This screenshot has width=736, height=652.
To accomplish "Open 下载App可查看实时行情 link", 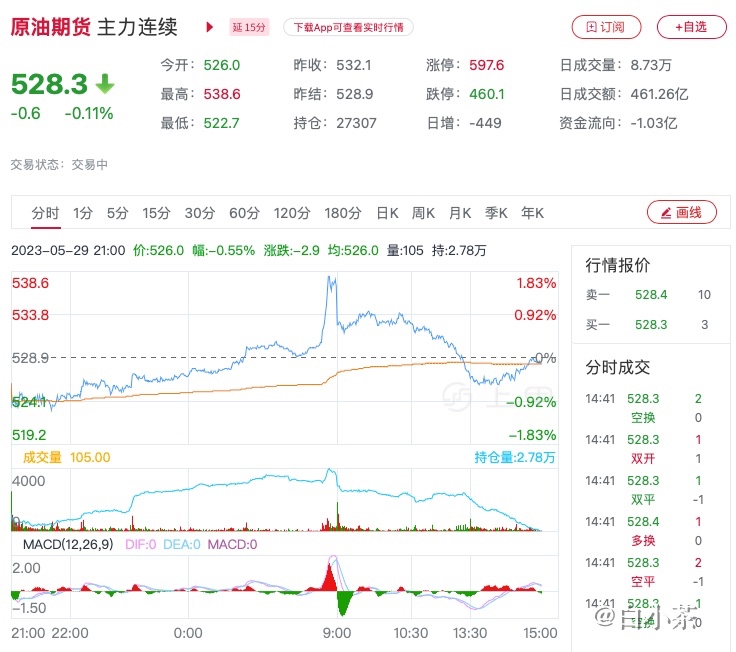I will 348,27.
